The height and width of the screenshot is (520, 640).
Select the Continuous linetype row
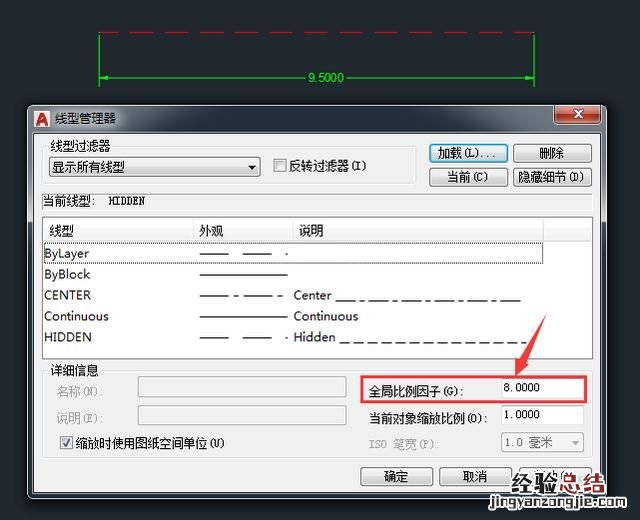click(293, 316)
